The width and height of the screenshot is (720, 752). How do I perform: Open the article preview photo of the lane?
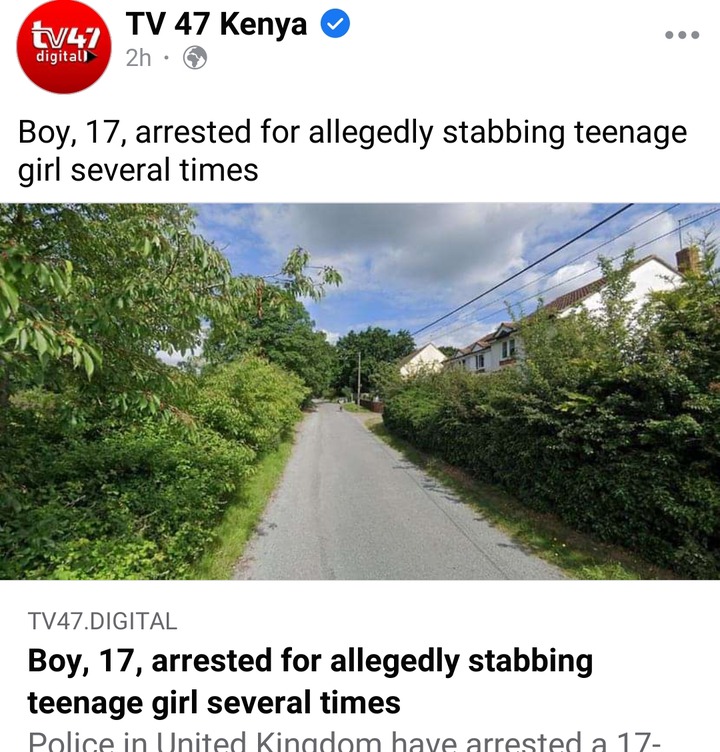click(x=360, y=391)
